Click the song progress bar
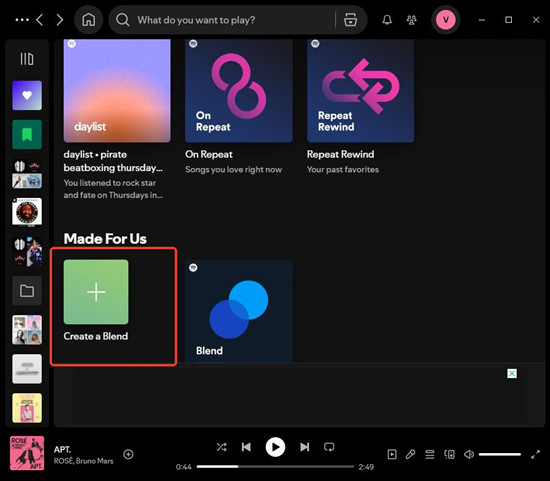 pyautogui.click(x=275, y=467)
